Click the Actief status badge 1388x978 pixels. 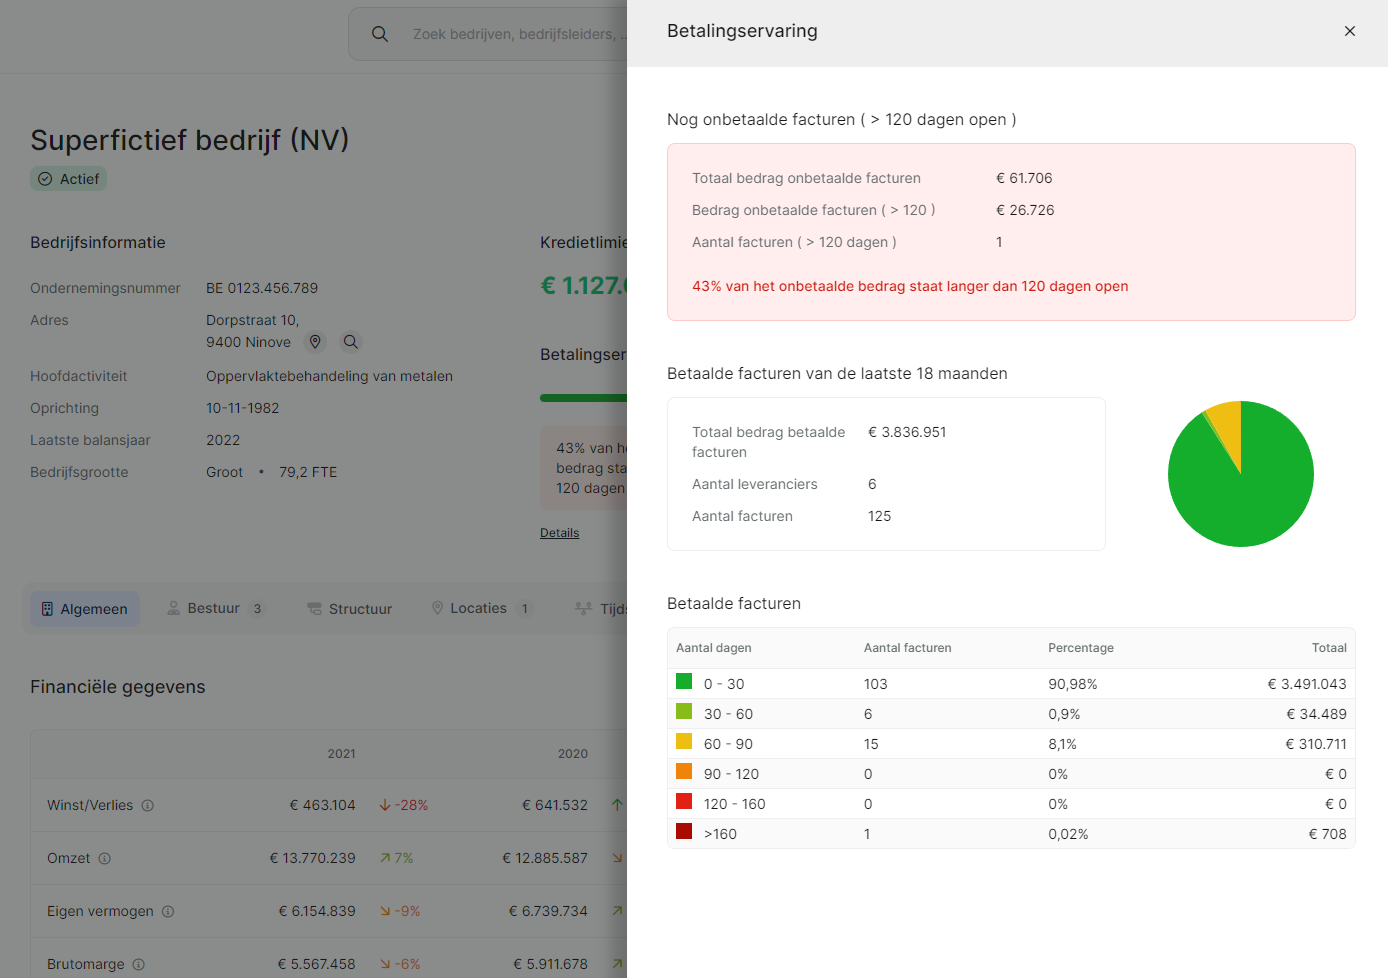[x=69, y=179]
